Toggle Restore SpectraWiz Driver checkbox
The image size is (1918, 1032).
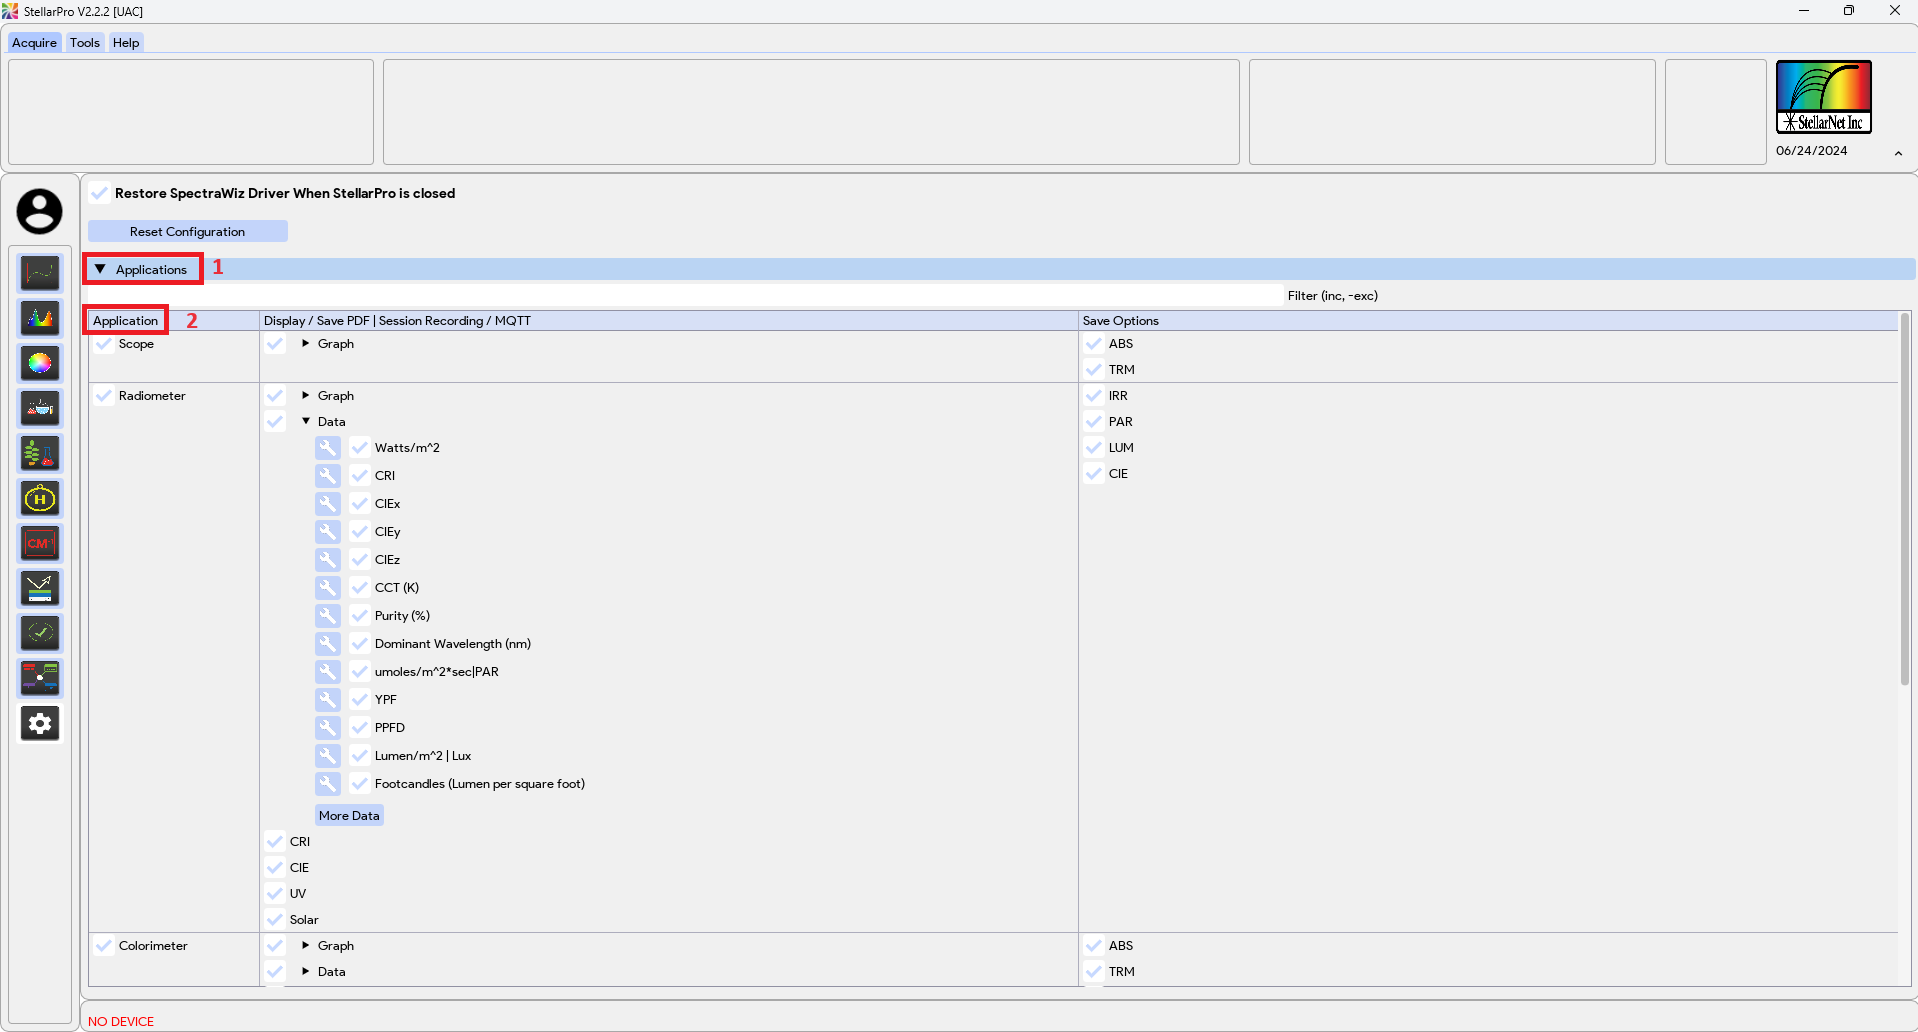click(100, 193)
